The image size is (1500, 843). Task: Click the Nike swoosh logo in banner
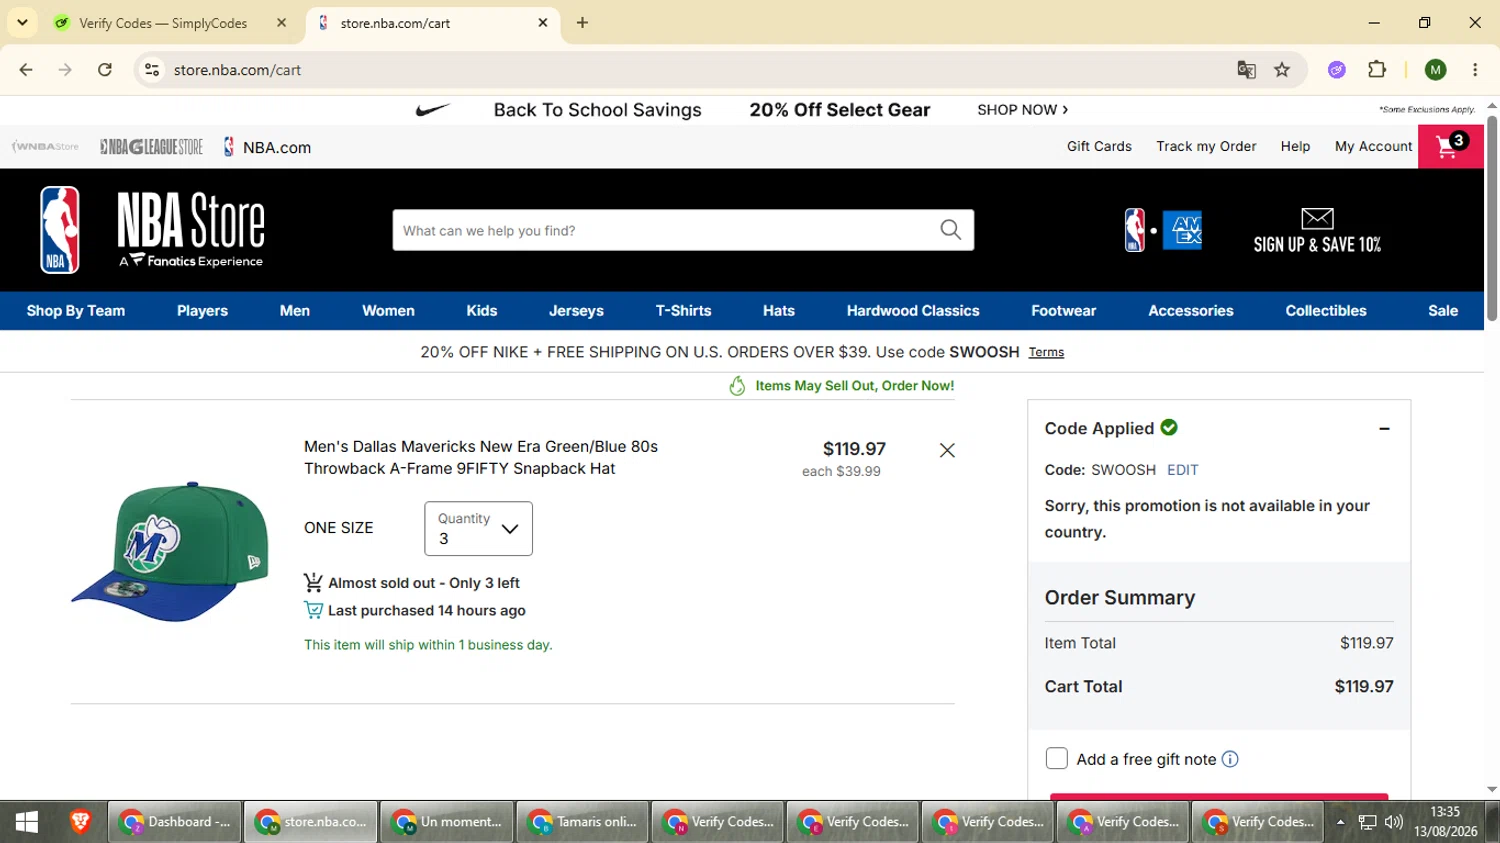[x=433, y=110]
